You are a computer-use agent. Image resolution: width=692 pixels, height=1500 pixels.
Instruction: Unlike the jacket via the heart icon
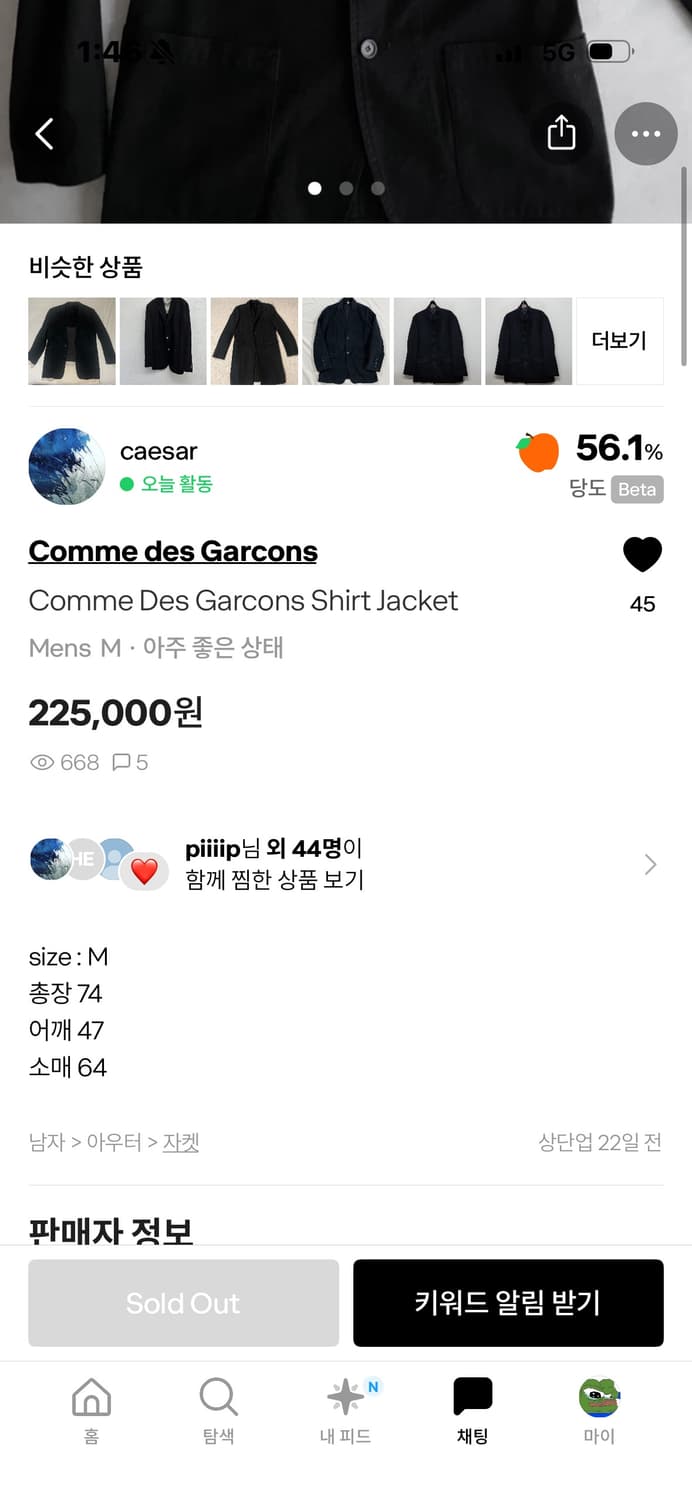pyautogui.click(x=642, y=554)
